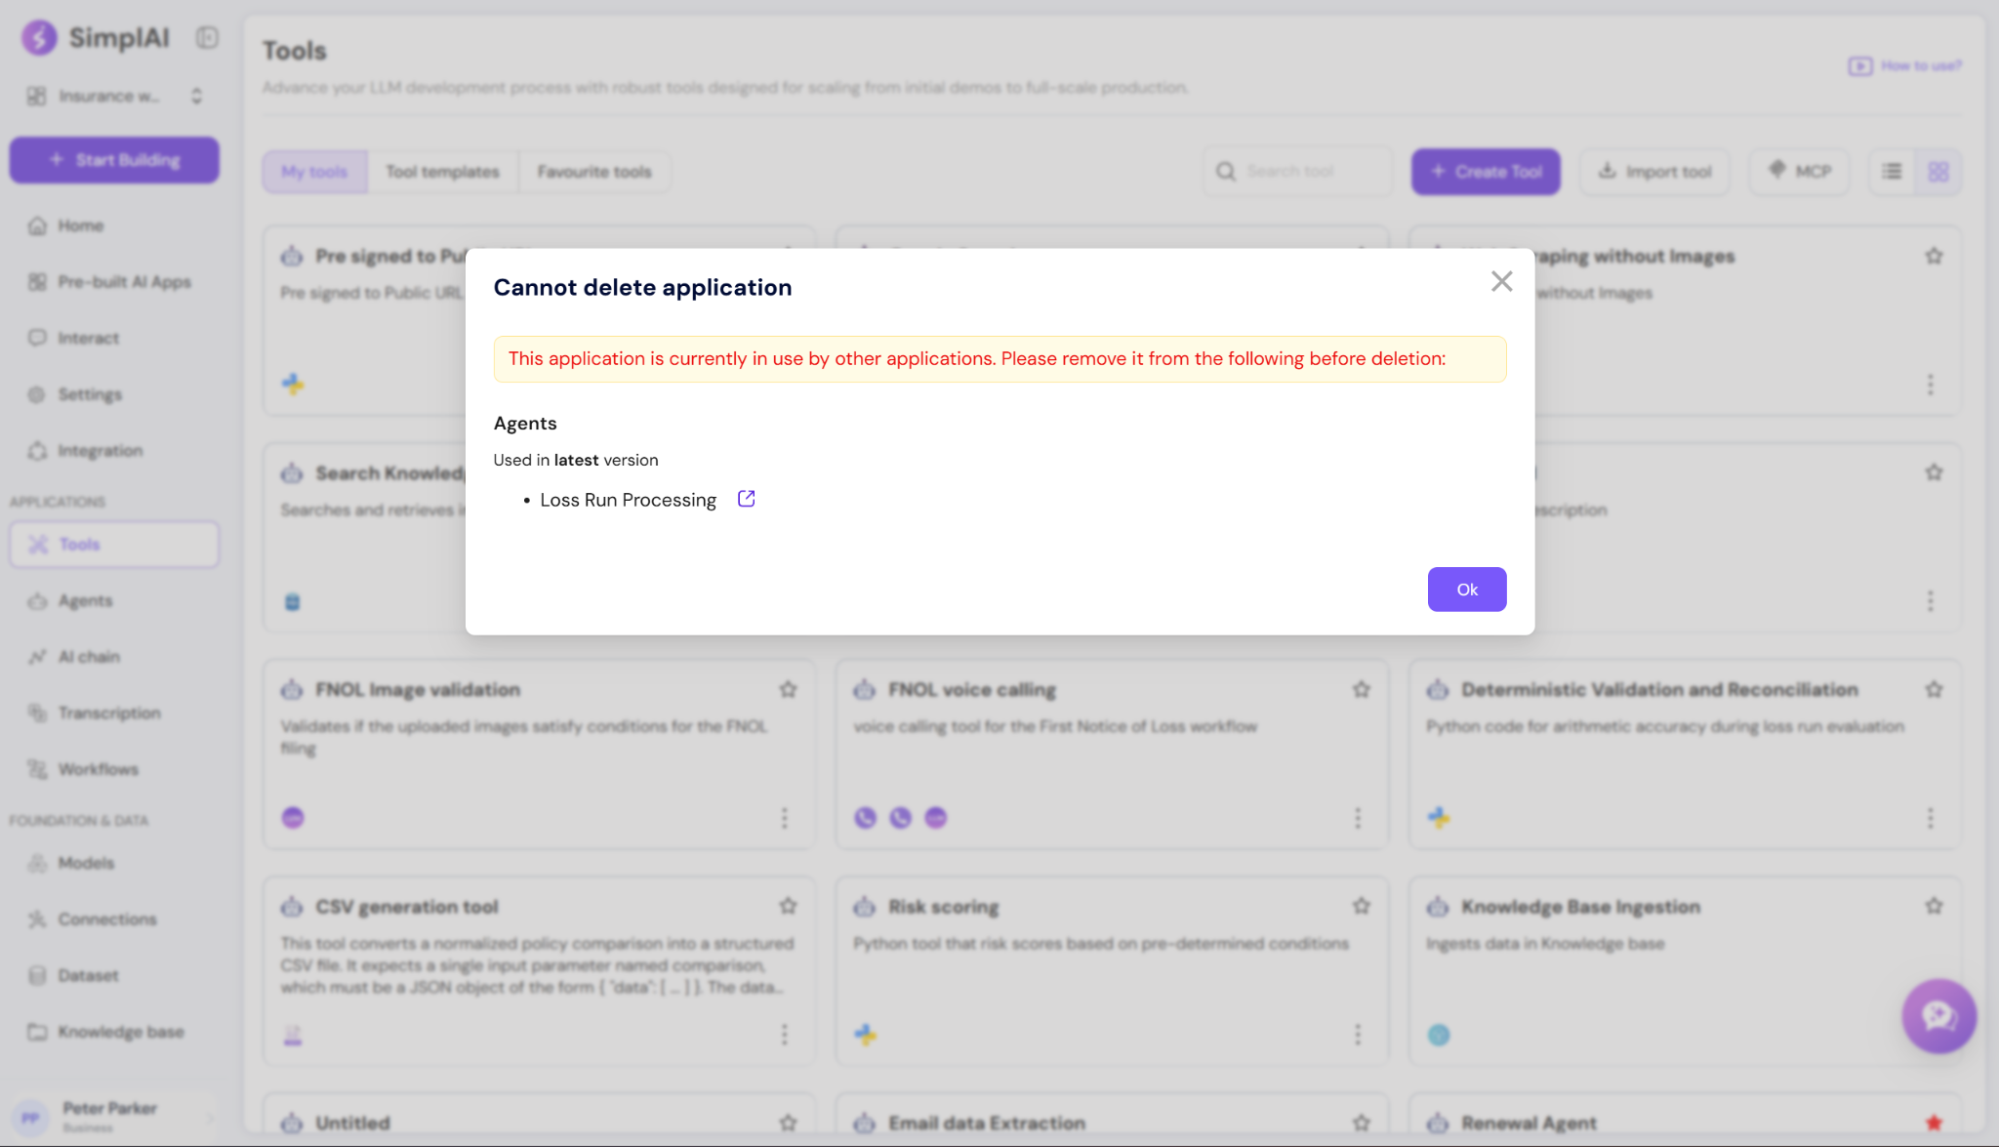Image resolution: width=1999 pixels, height=1147 pixels.
Task: Favourite the Deterministic Validation and Reconciliation star
Action: point(1934,689)
